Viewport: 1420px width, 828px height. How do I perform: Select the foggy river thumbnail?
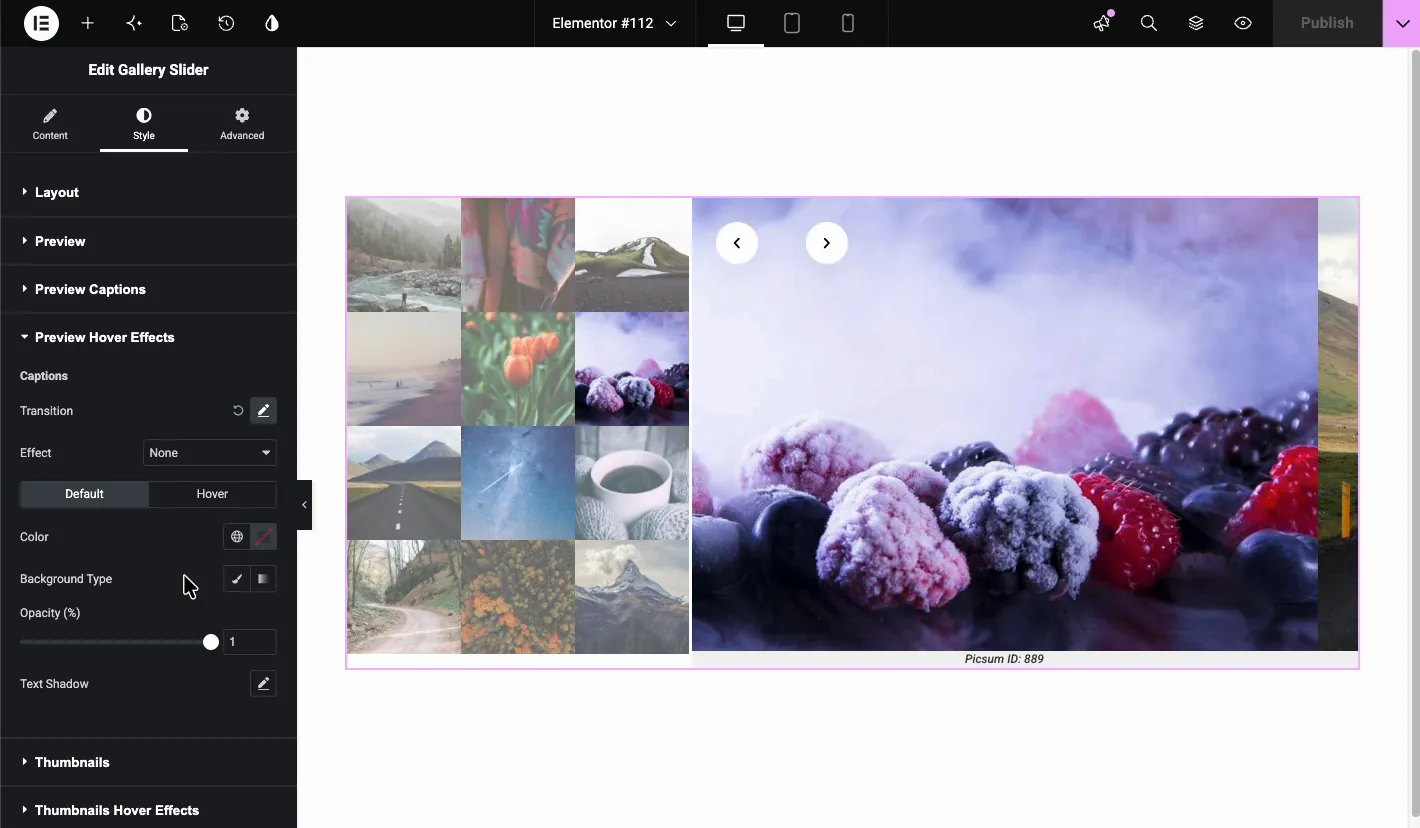pyautogui.click(x=404, y=255)
